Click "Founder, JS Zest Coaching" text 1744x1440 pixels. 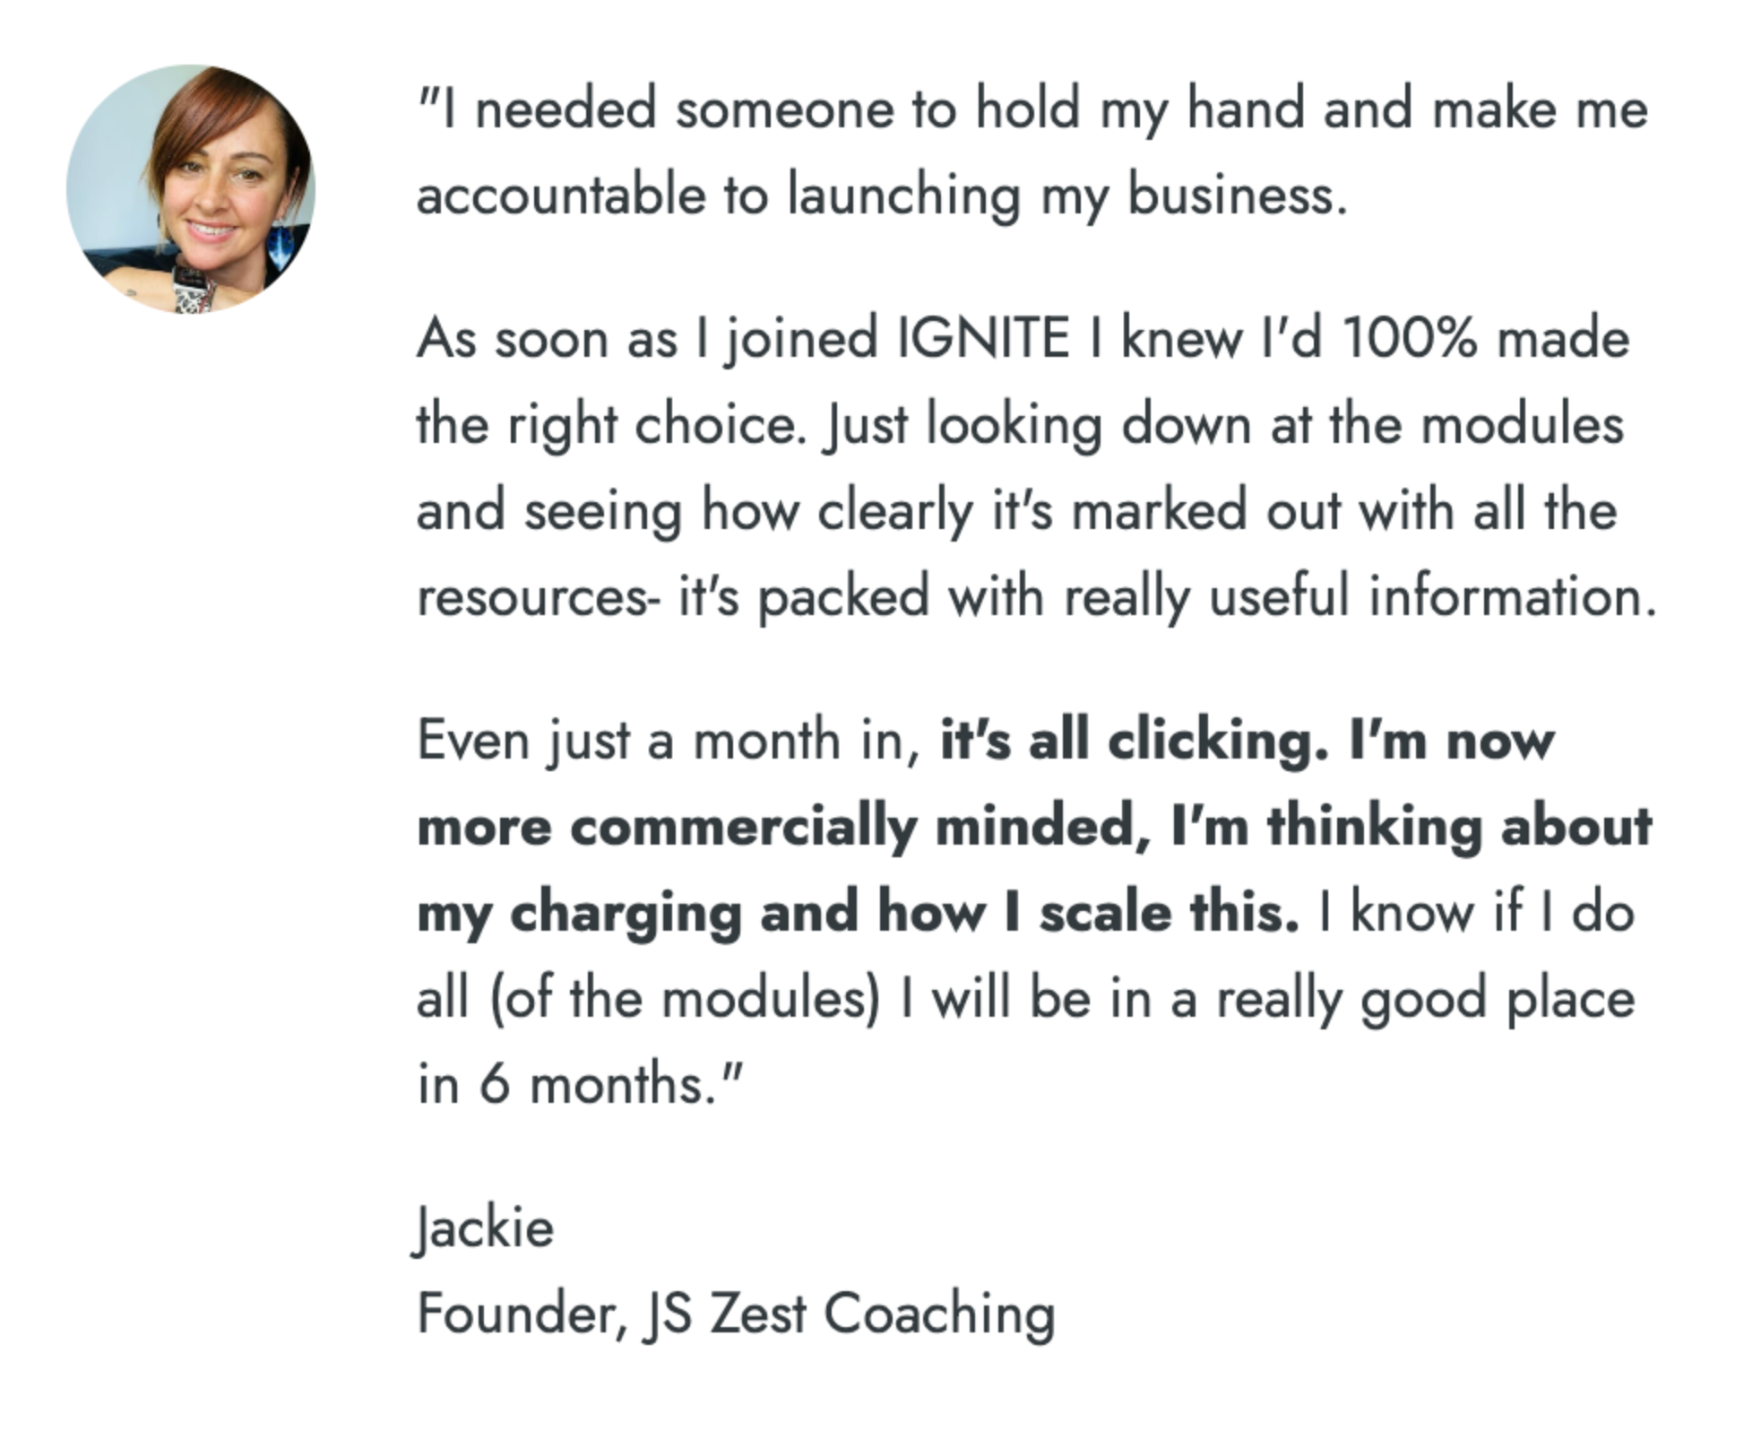(736, 1313)
